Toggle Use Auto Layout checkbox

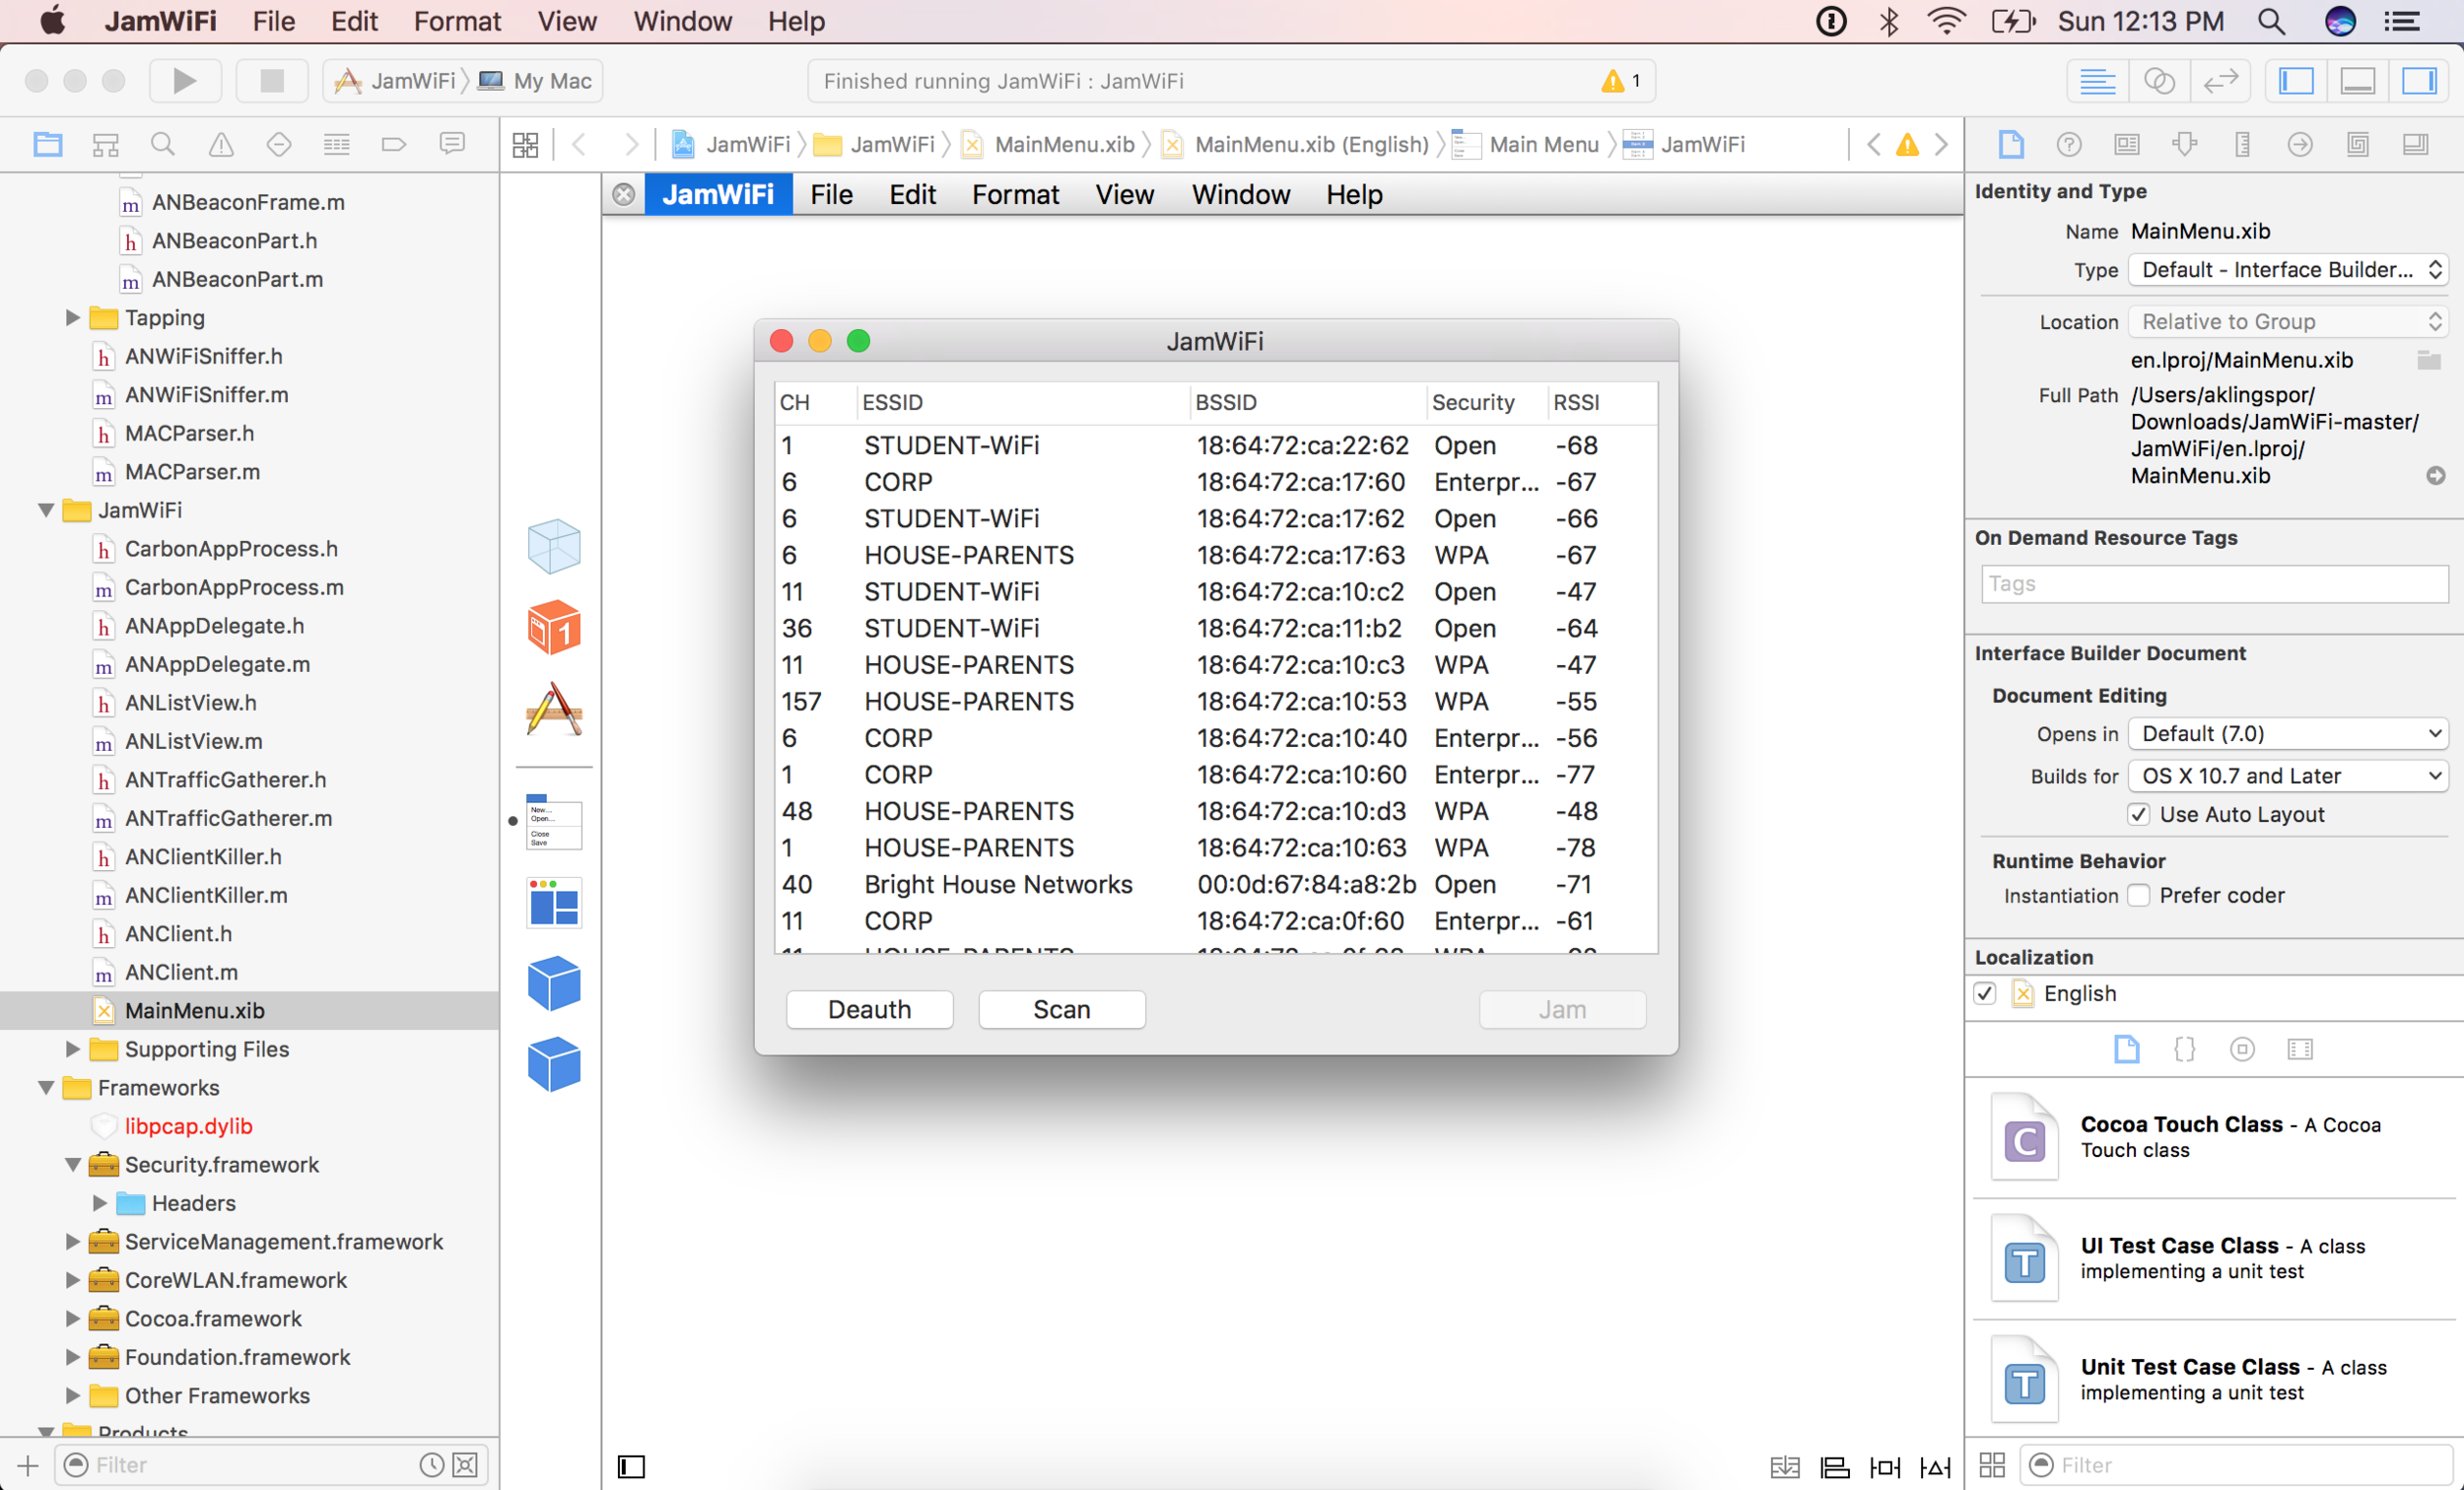click(x=2138, y=814)
